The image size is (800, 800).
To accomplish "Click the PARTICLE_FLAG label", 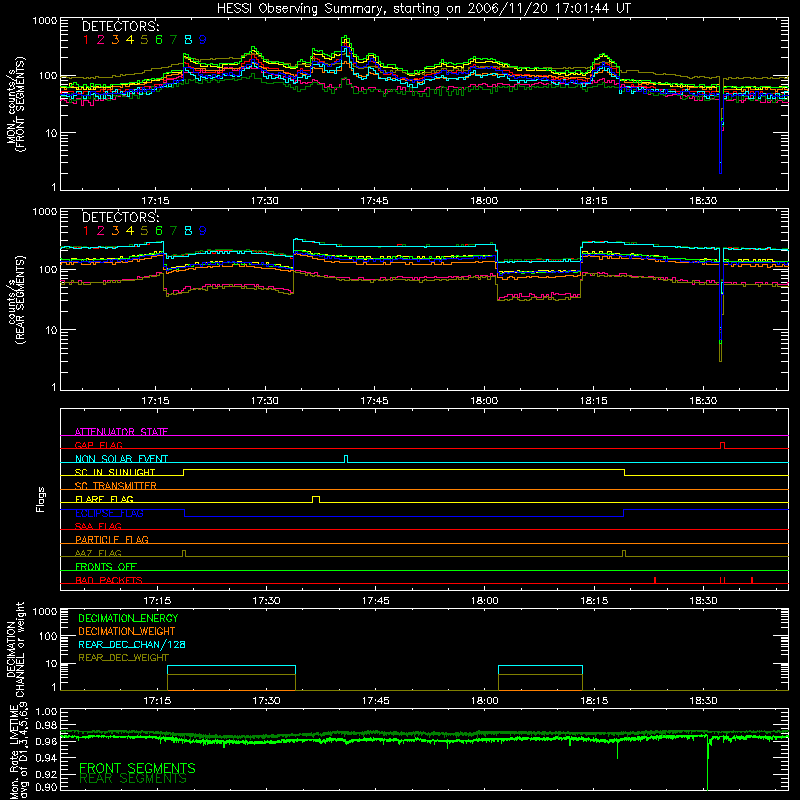I will tap(112, 539).
